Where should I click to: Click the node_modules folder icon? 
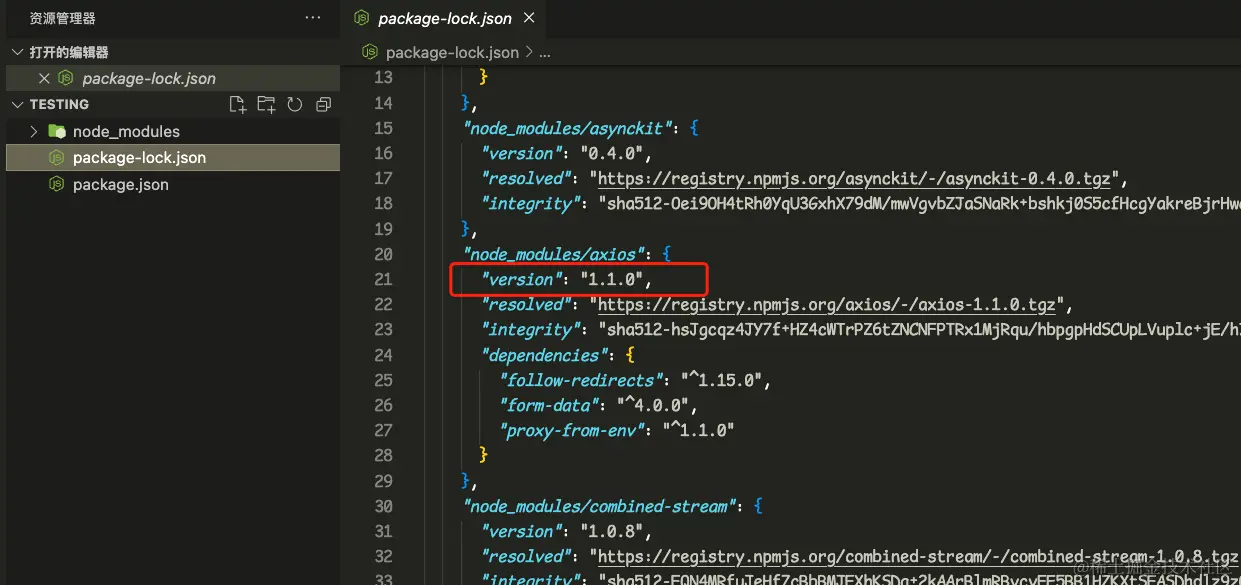coord(57,131)
